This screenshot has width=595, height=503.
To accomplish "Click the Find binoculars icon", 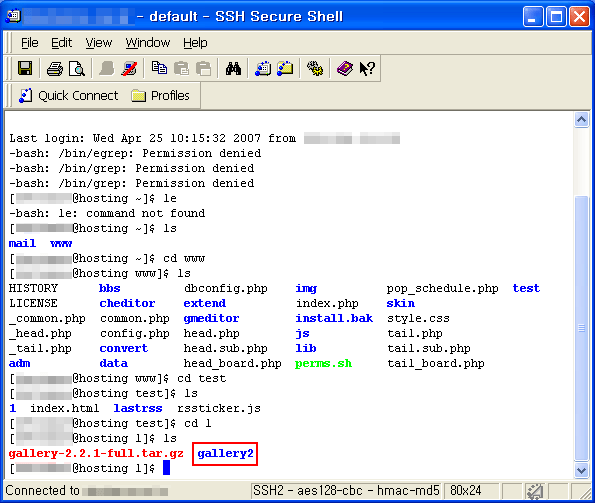I will coord(233,69).
